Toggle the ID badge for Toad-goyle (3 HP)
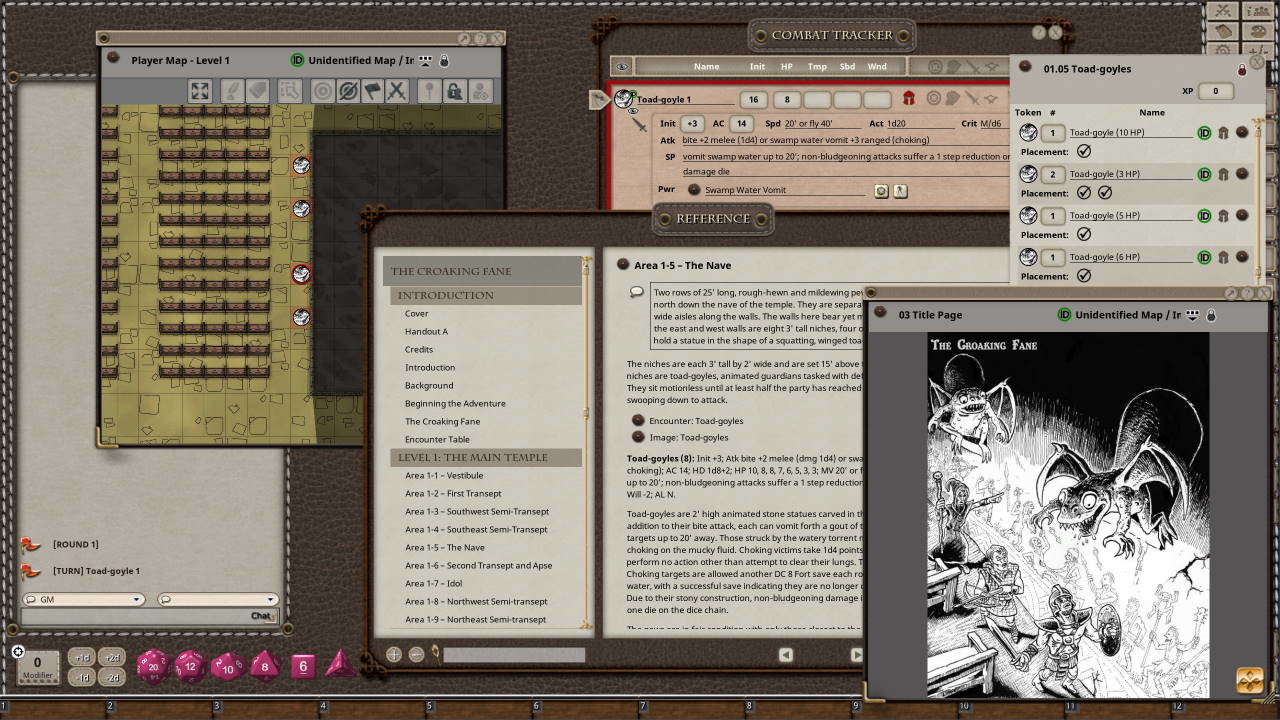This screenshot has width=1280, height=720. click(x=1204, y=173)
